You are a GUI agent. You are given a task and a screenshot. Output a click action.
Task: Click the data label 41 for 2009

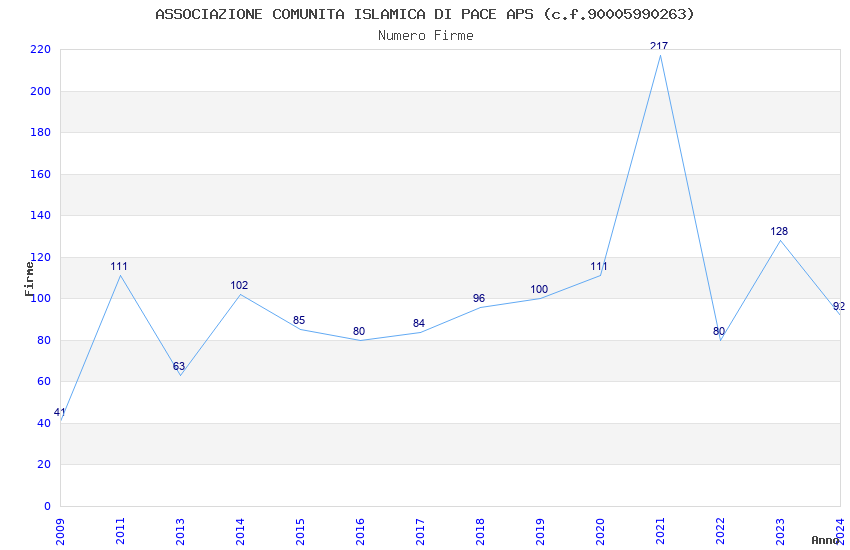60,412
